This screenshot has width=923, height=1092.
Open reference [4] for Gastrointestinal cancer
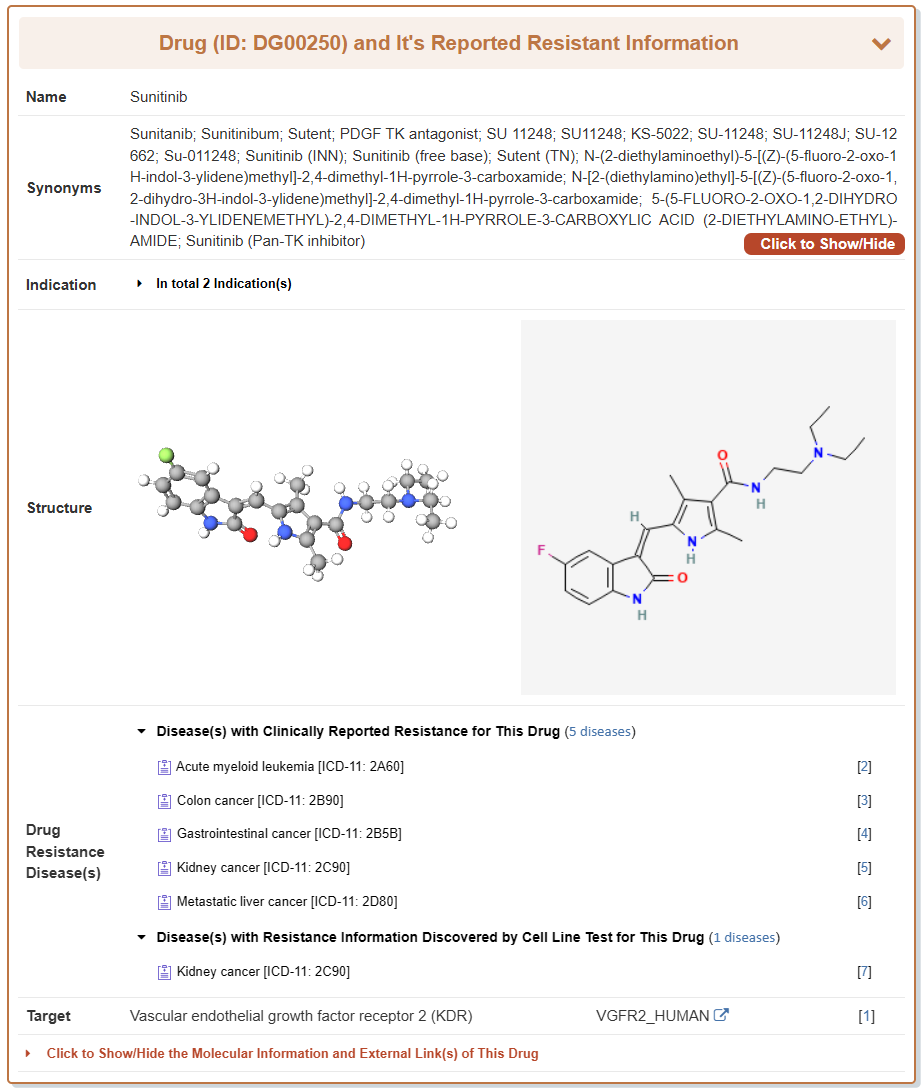(x=864, y=834)
